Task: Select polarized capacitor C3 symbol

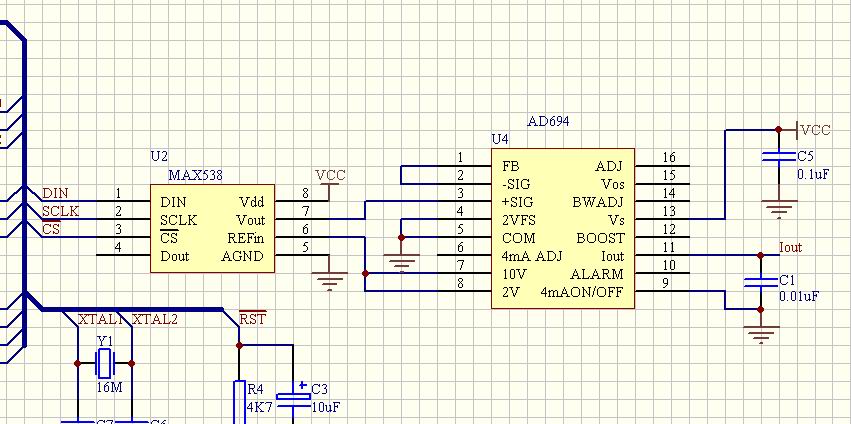Action: (x=293, y=399)
